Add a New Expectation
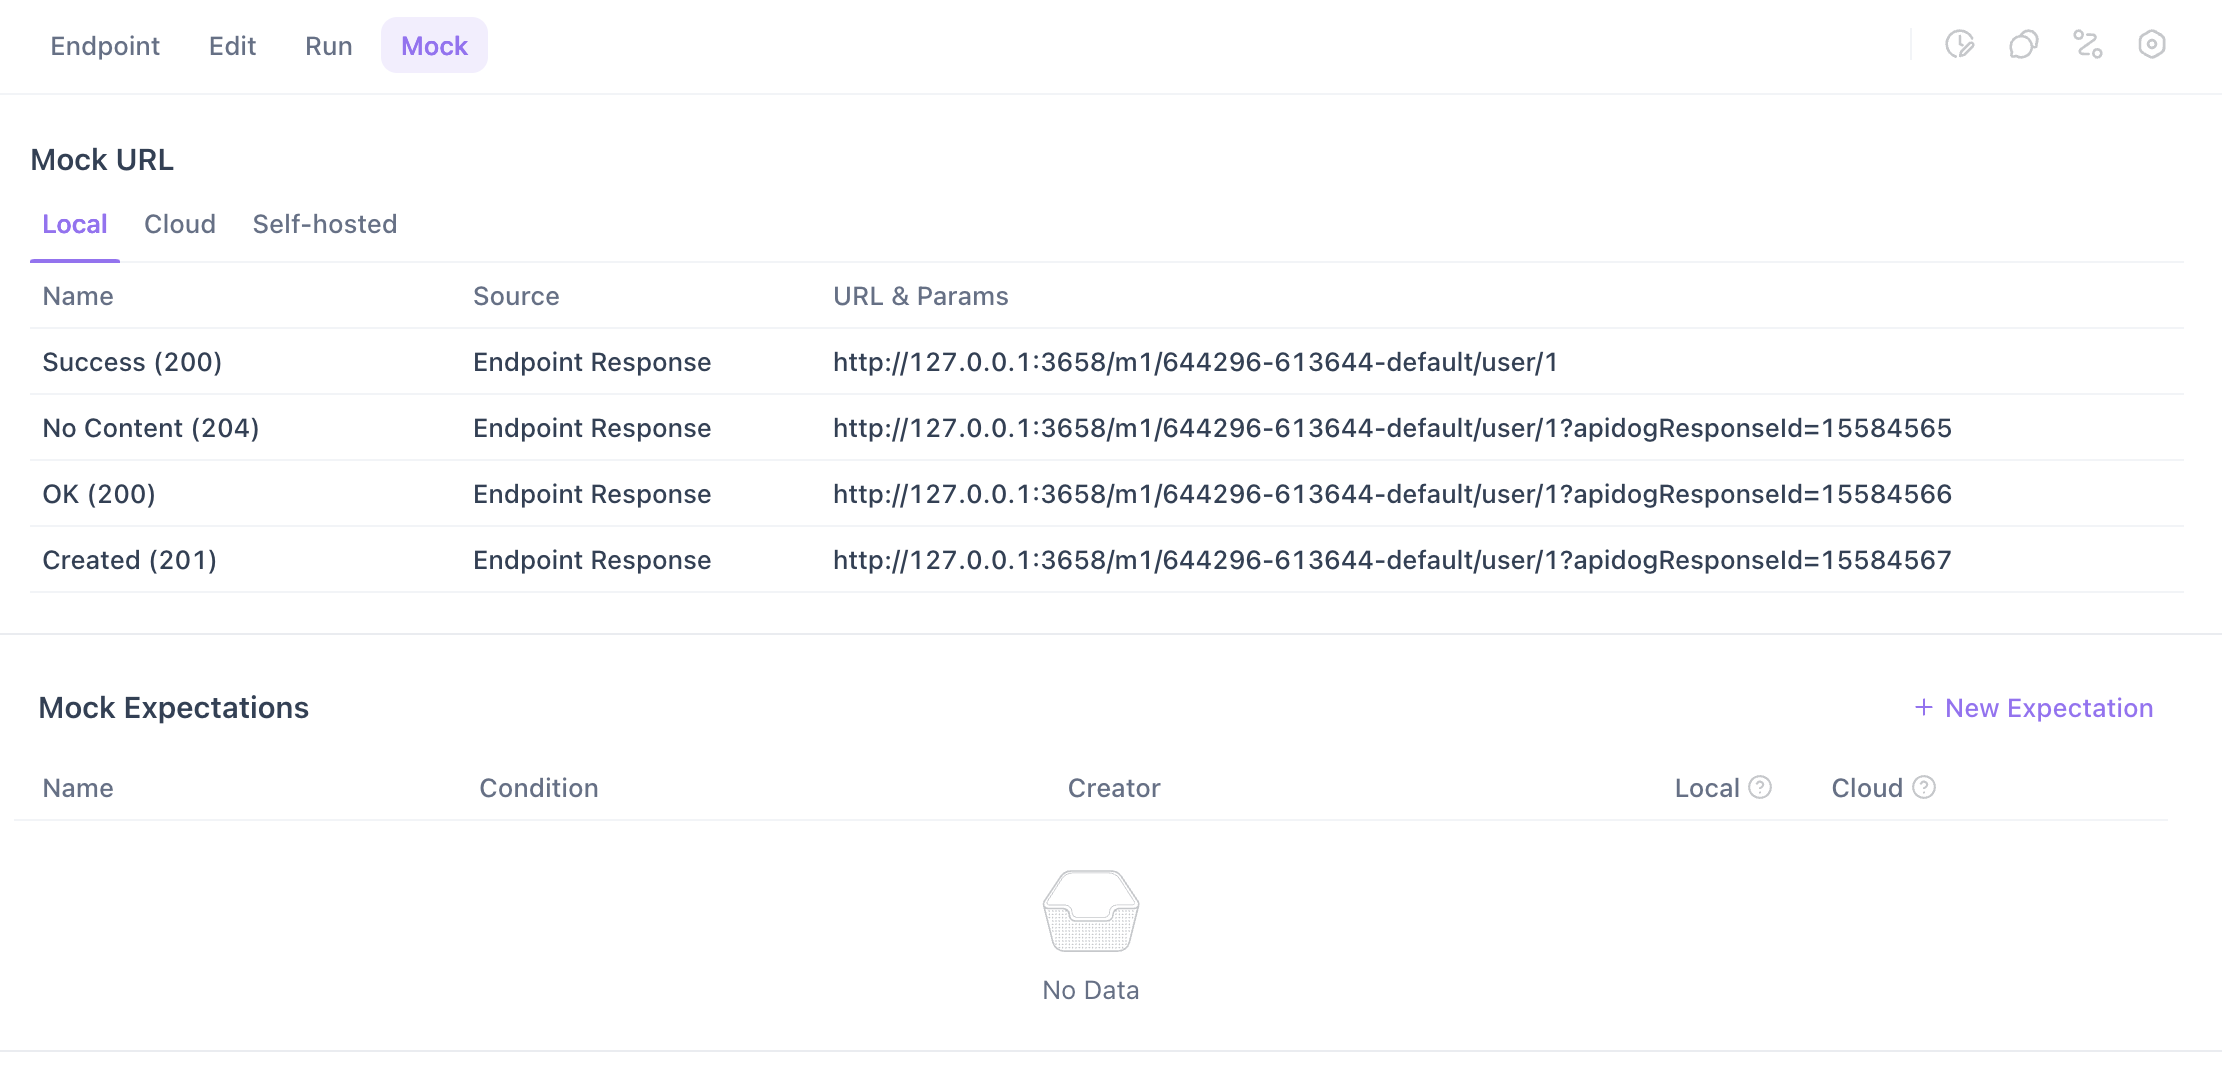2222x1070 pixels. [2034, 708]
